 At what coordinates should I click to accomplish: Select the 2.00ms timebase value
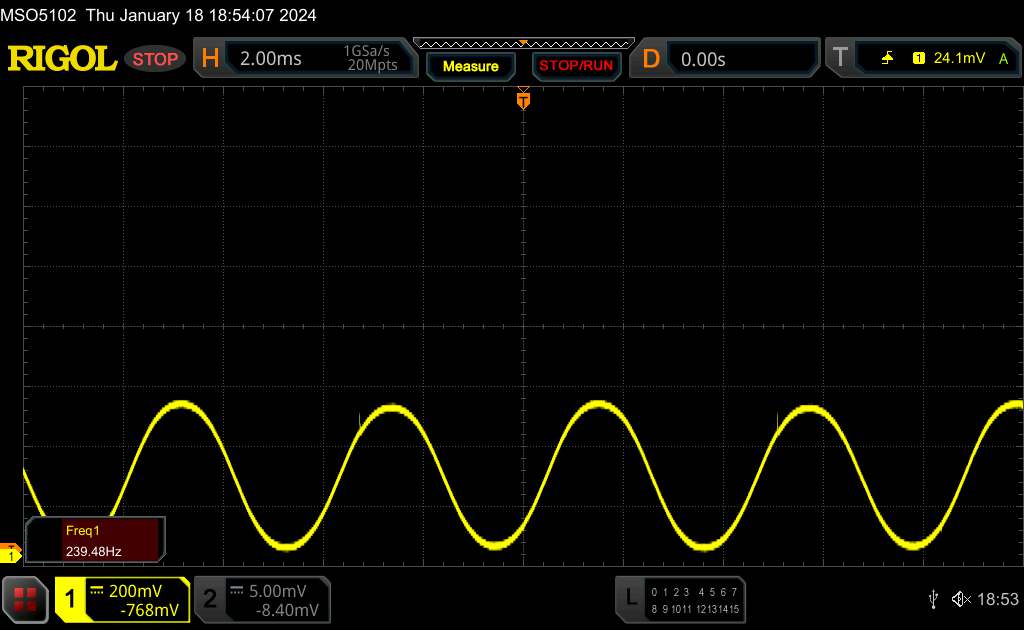click(x=270, y=59)
